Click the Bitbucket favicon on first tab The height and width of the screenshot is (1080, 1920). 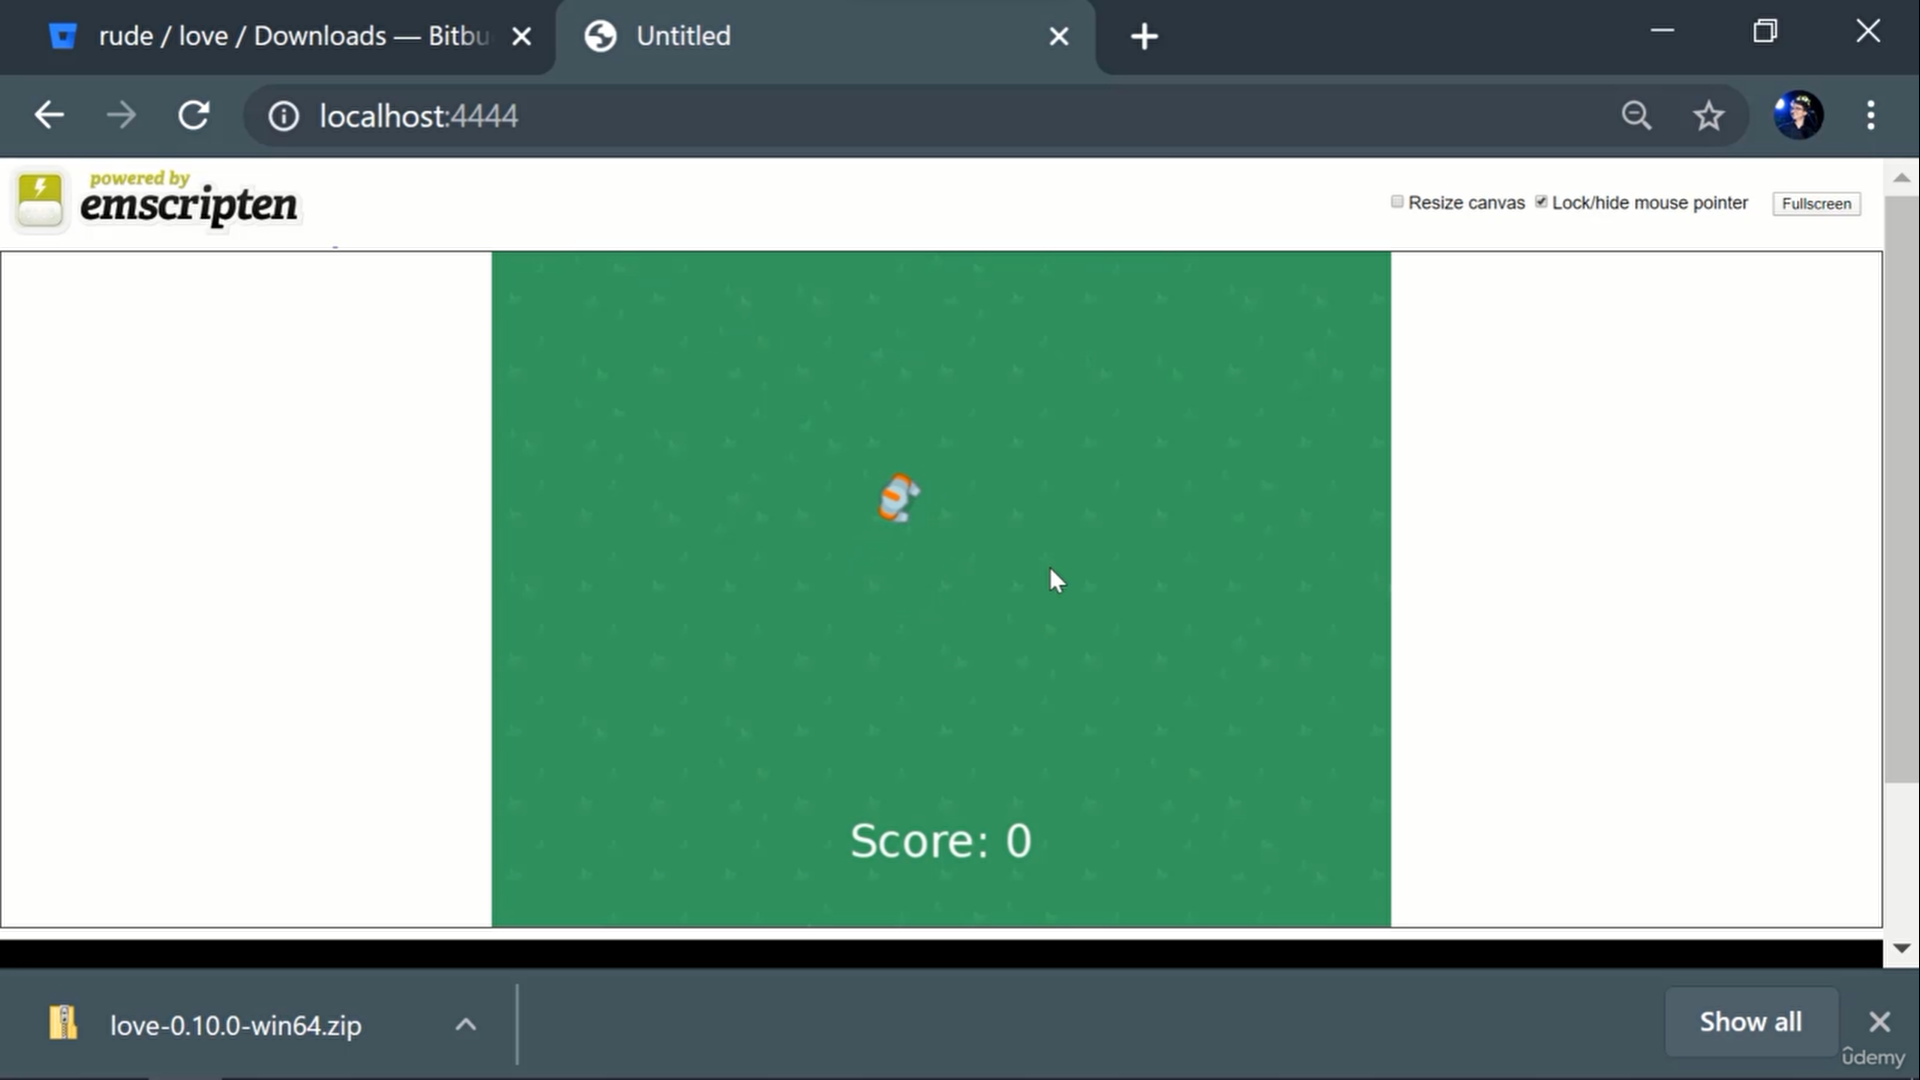click(x=63, y=37)
